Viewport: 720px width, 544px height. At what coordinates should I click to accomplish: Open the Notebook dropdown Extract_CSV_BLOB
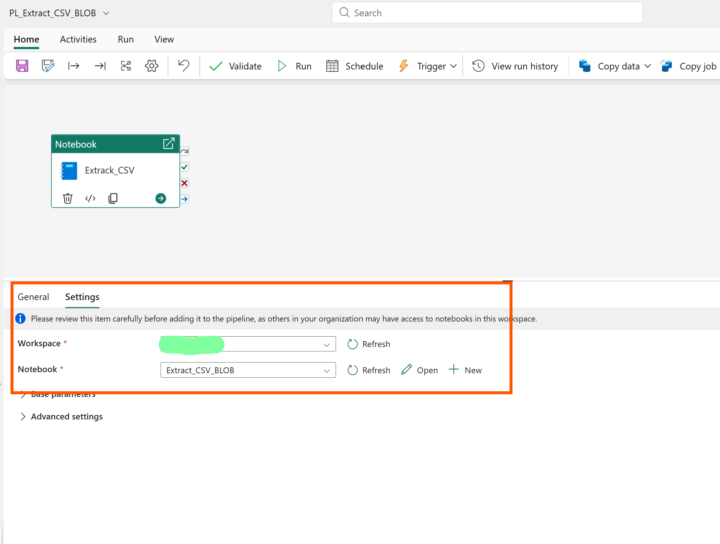pos(248,370)
